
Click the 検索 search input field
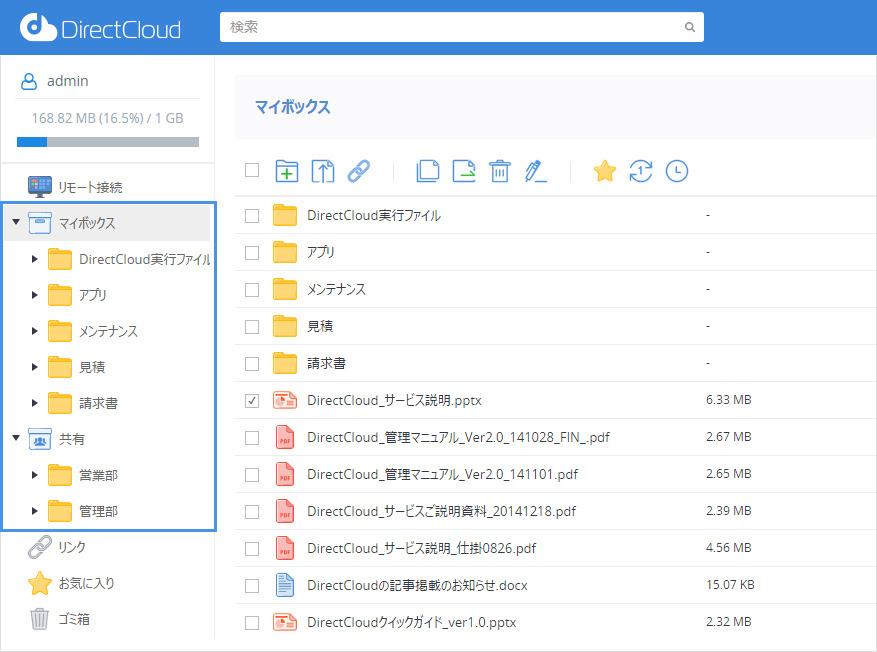pyautogui.click(x=461, y=27)
